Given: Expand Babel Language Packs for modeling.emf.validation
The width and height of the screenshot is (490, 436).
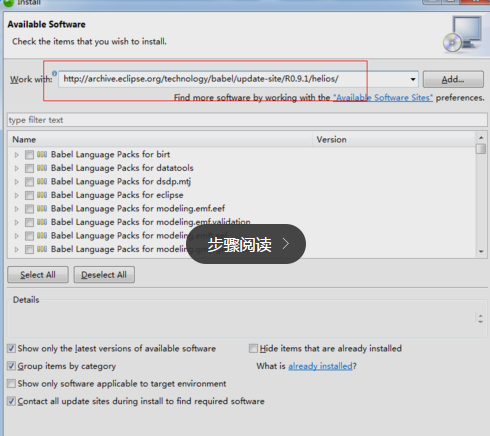Looking at the screenshot, I should [x=16, y=222].
